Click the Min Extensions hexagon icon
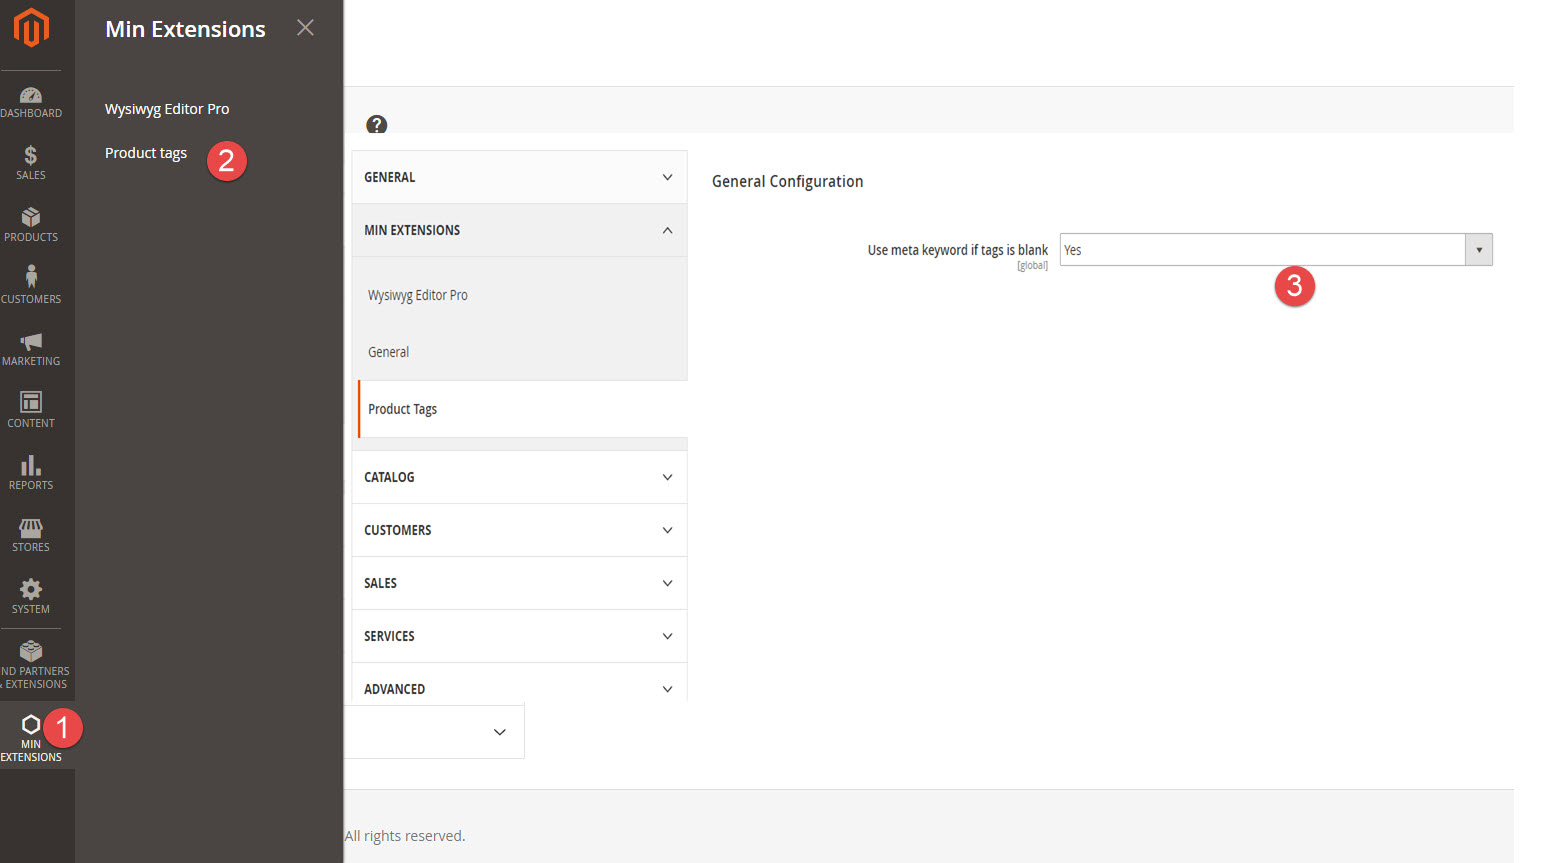 pos(31,724)
